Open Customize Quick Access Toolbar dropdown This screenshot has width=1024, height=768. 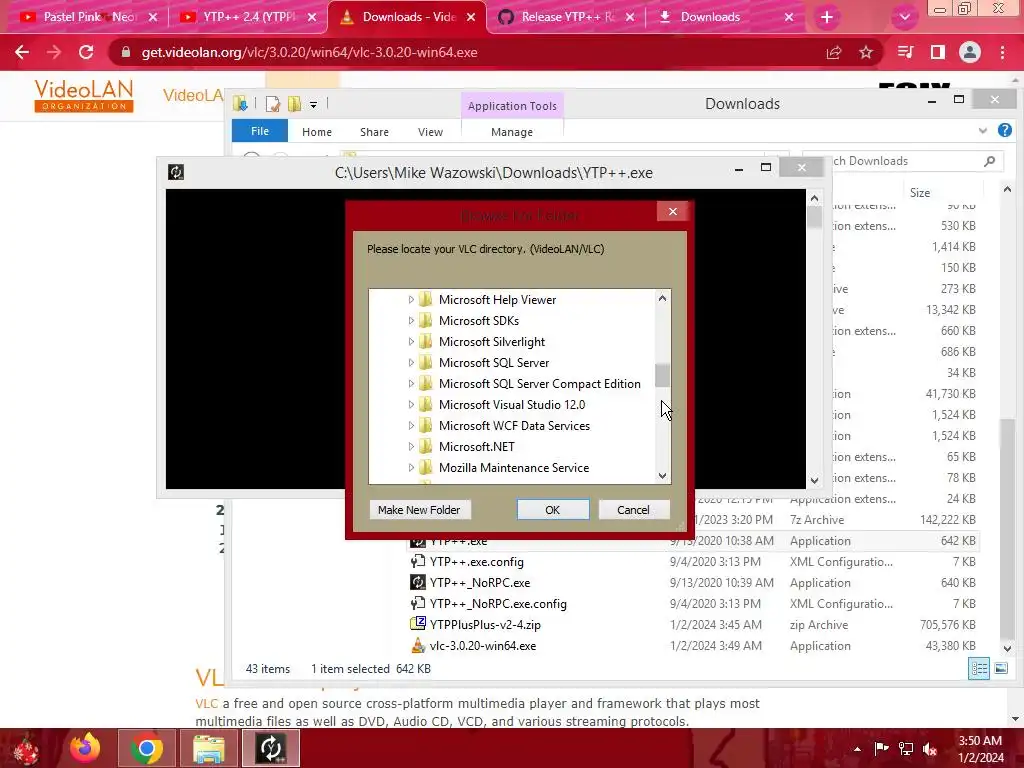click(313, 104)
